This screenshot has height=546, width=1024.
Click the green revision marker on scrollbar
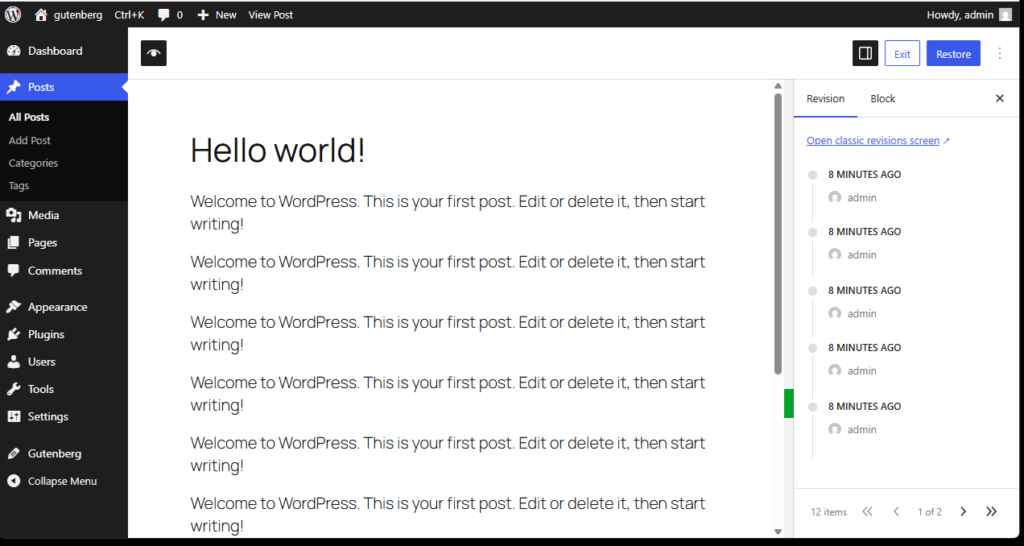tap(788, 403)
